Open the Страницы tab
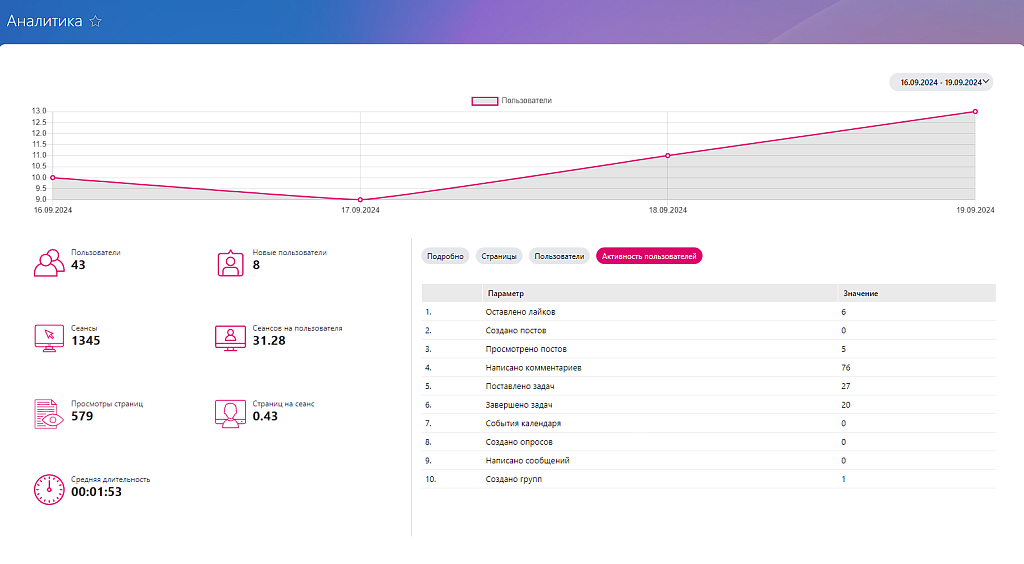 pos(499,256)
